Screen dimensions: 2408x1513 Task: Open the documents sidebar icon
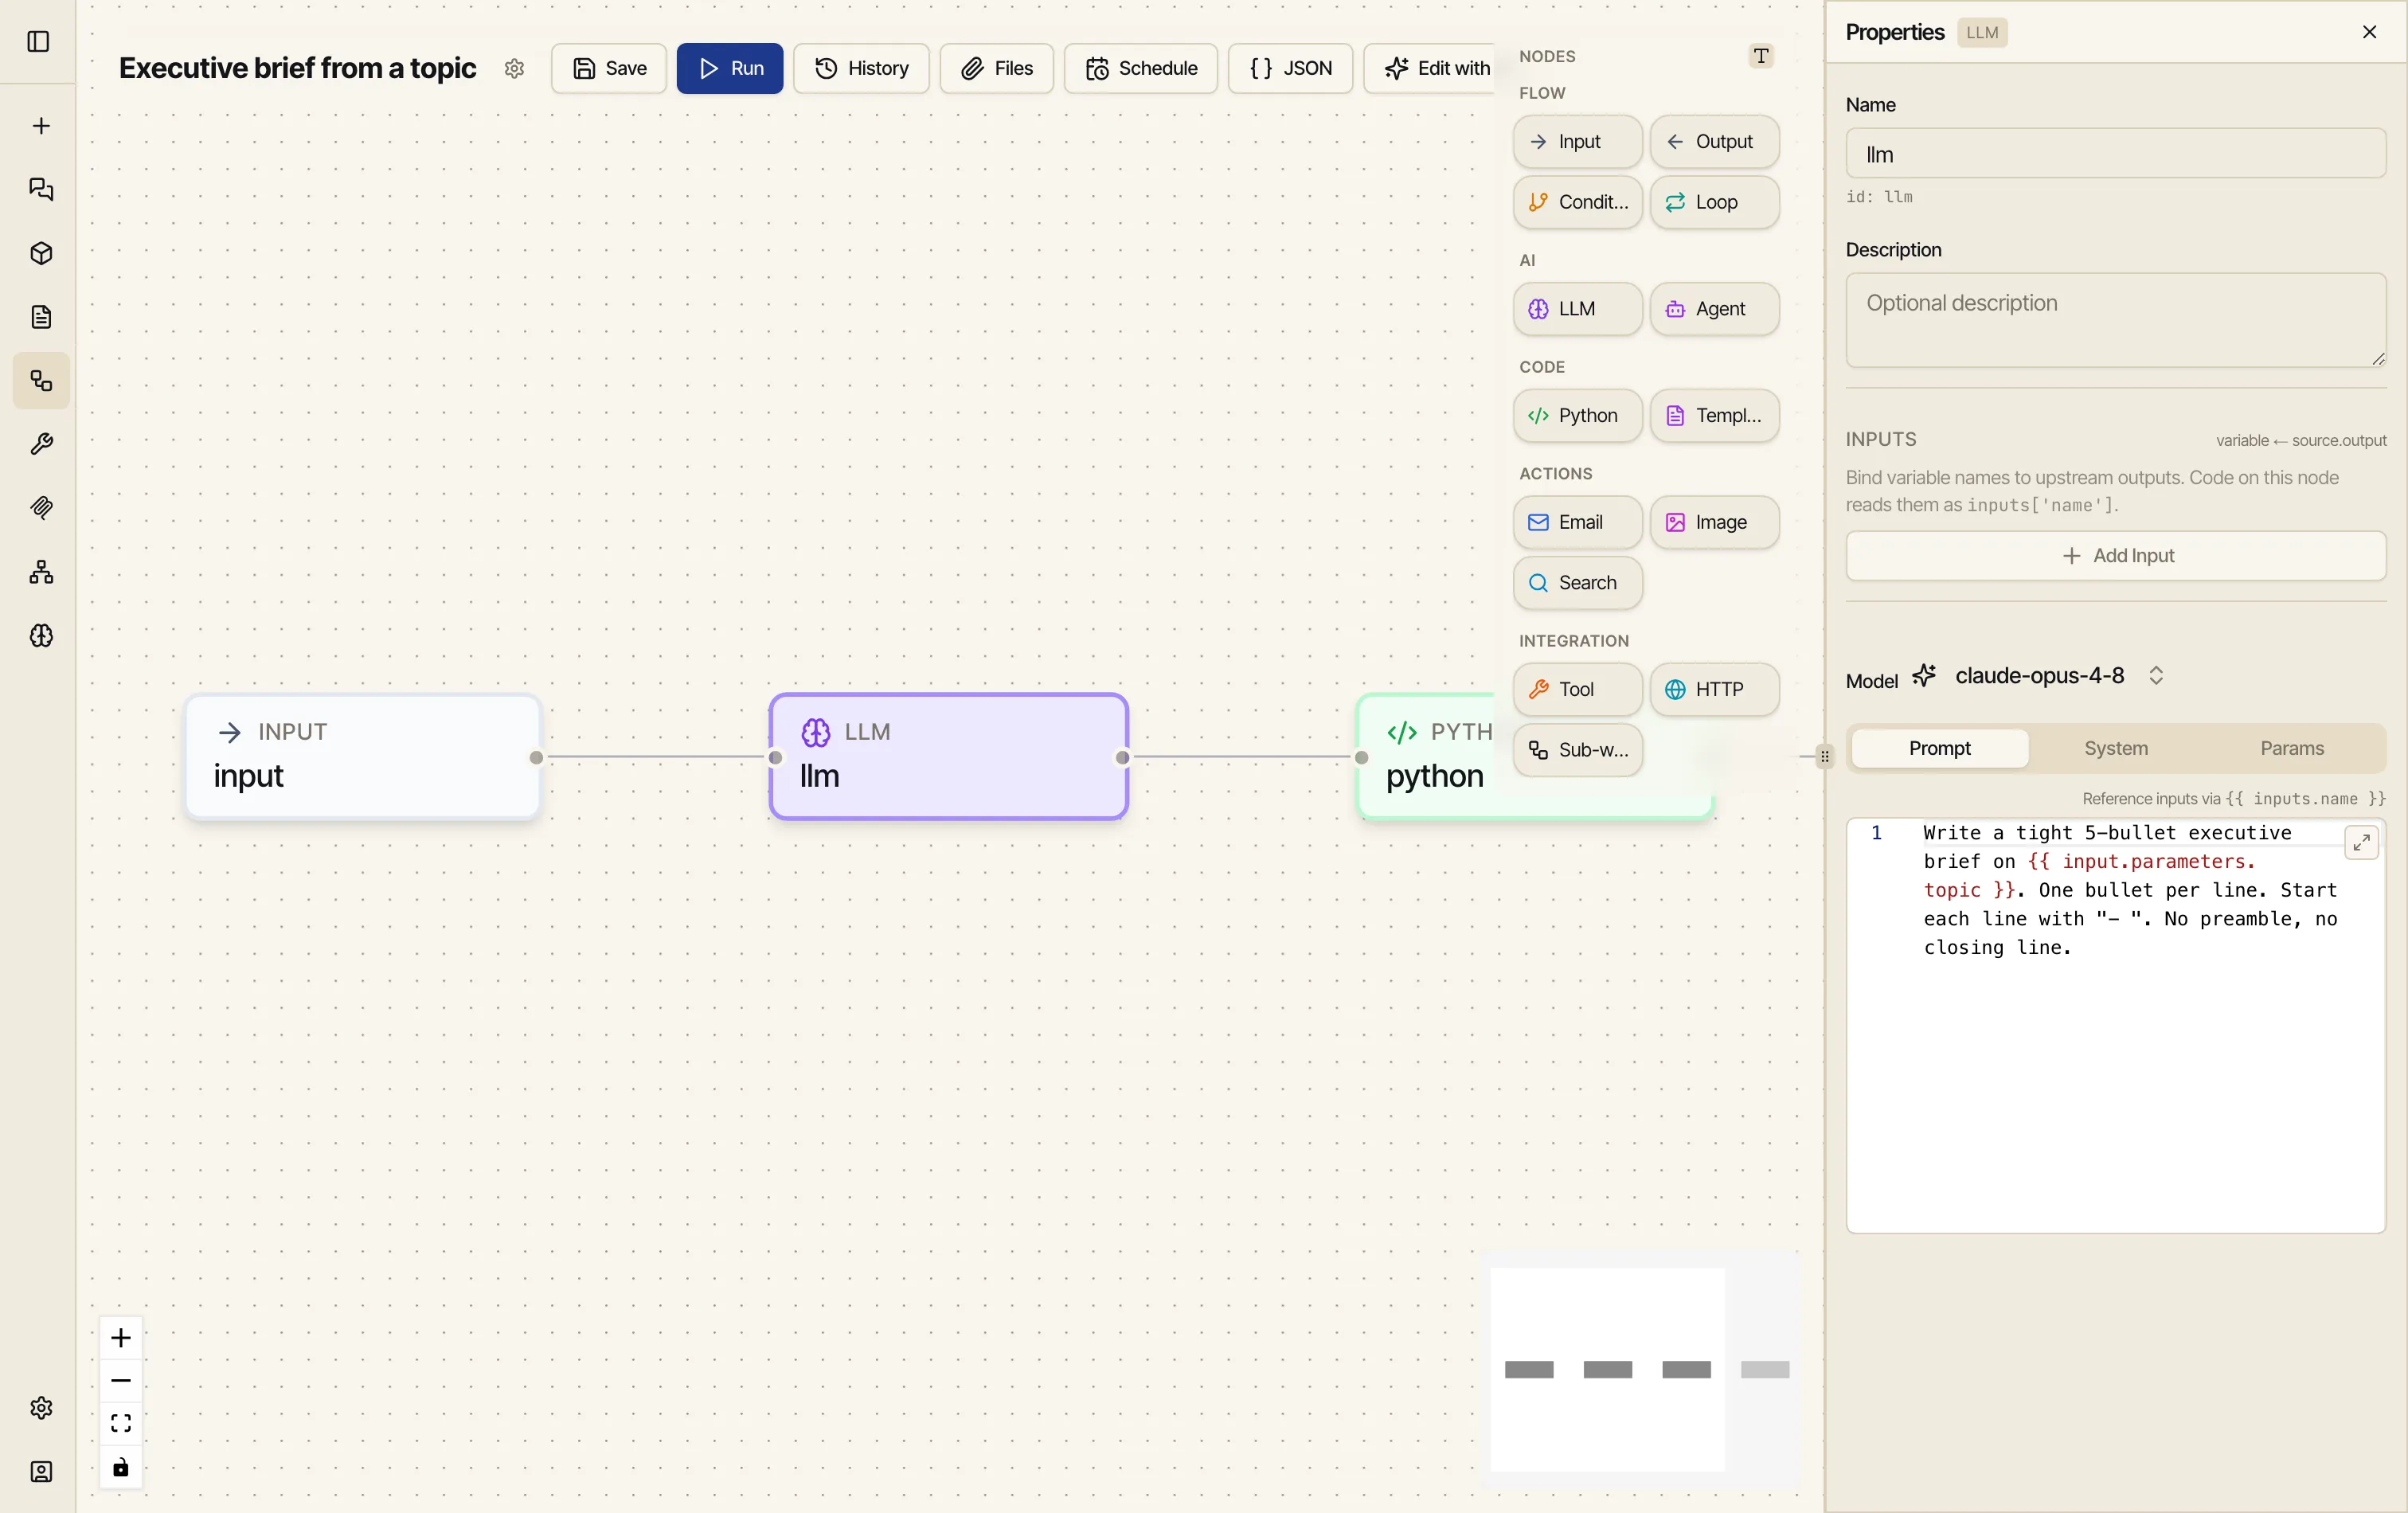pos(41,317)
